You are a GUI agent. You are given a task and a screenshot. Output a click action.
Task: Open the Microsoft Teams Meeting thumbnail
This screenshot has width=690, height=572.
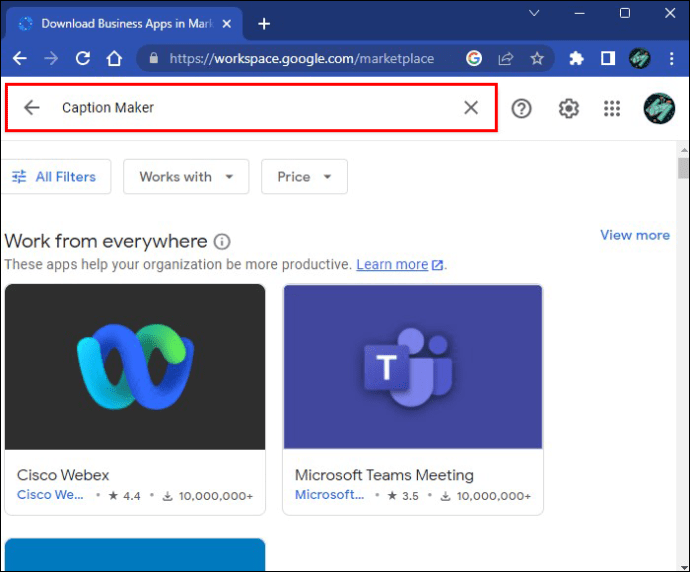413,367
